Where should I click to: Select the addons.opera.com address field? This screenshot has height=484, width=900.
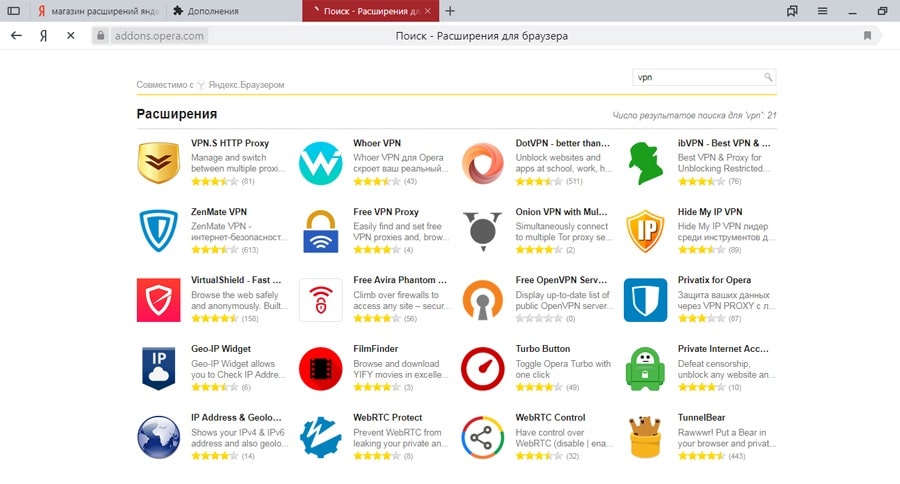pyautogui.click(x=159, y=36)
